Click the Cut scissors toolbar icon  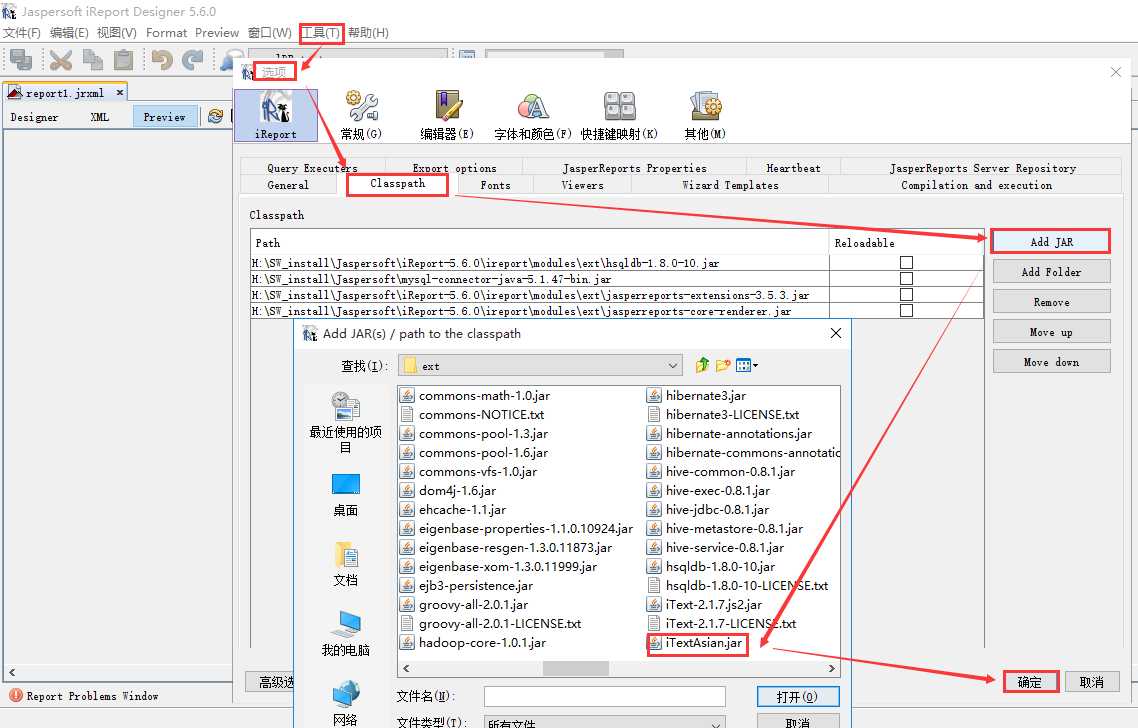pos(61,60)
